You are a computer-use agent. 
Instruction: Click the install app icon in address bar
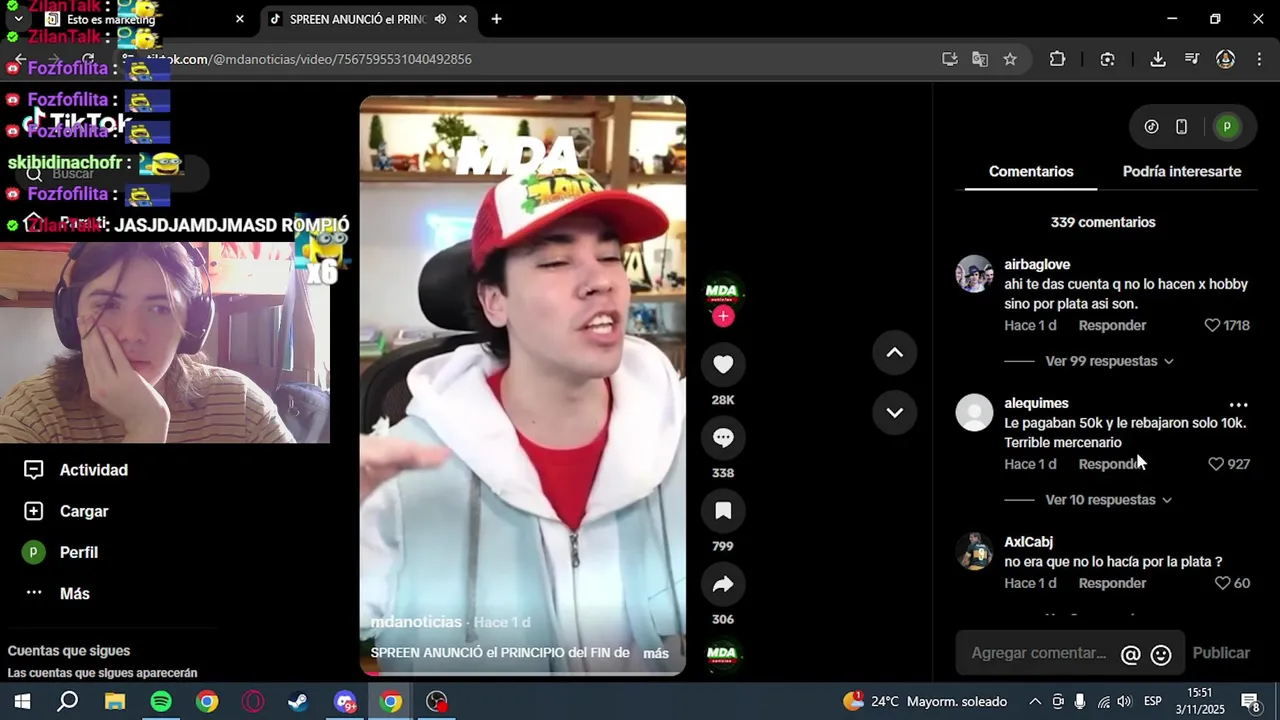(x=950, y=59)
